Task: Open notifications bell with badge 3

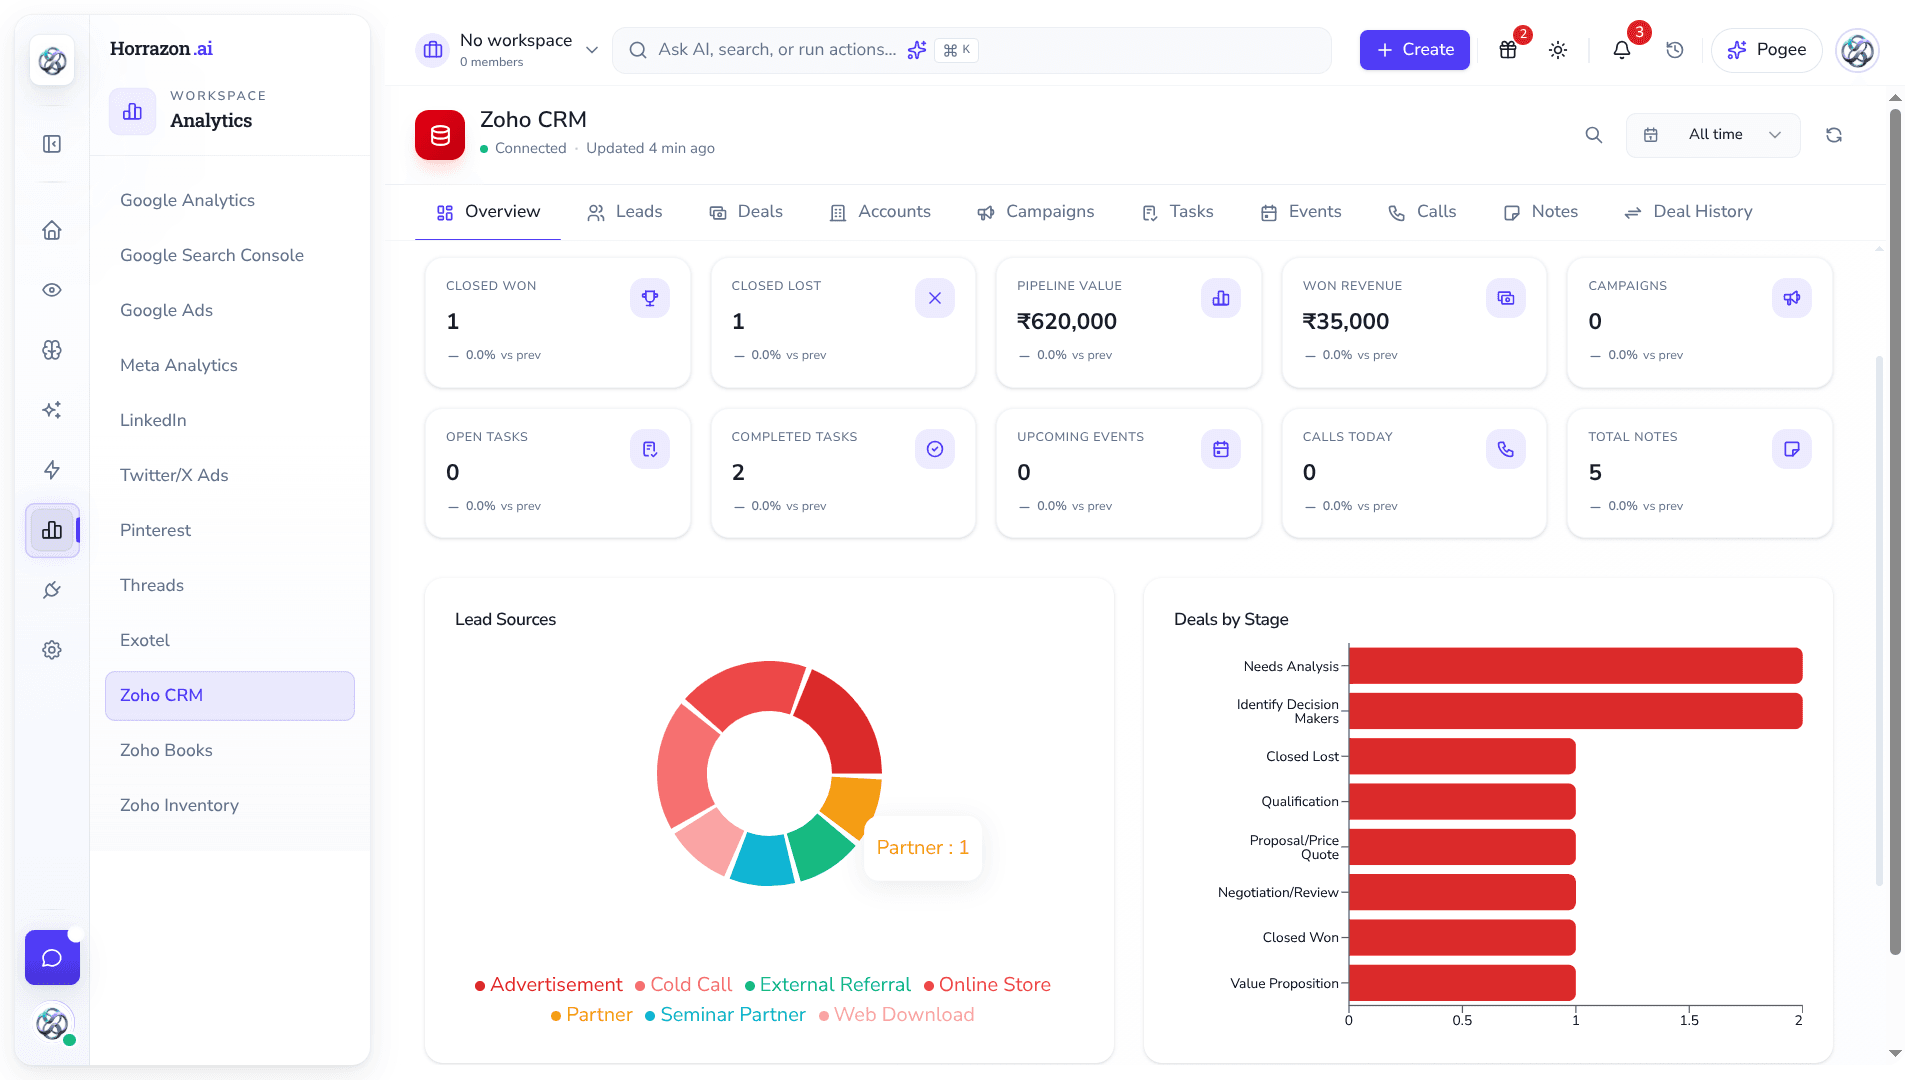Action: tap(1622, 50)
